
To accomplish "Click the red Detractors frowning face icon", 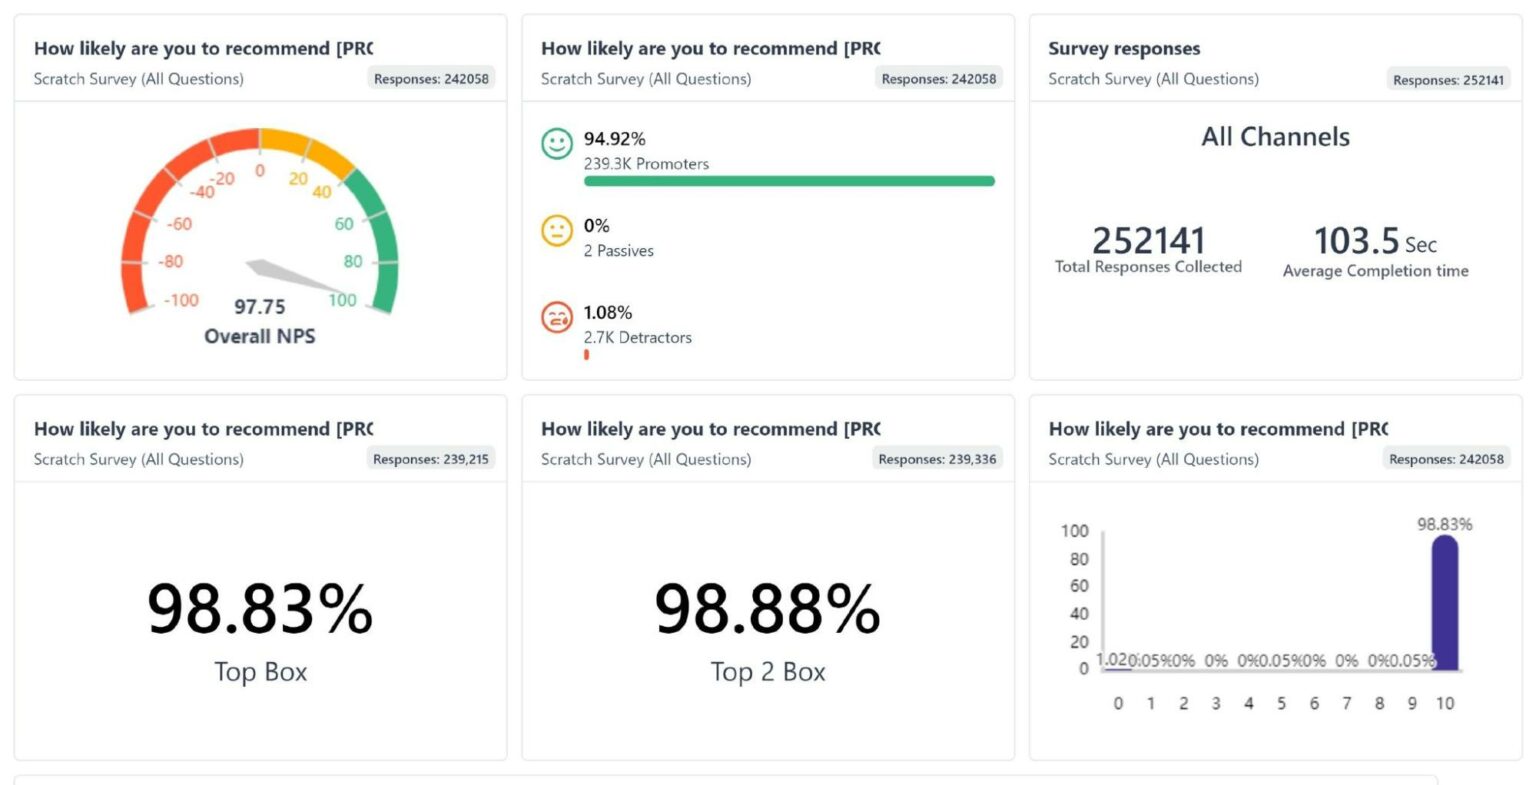I will pyautogui.click(x=558, y=314).
